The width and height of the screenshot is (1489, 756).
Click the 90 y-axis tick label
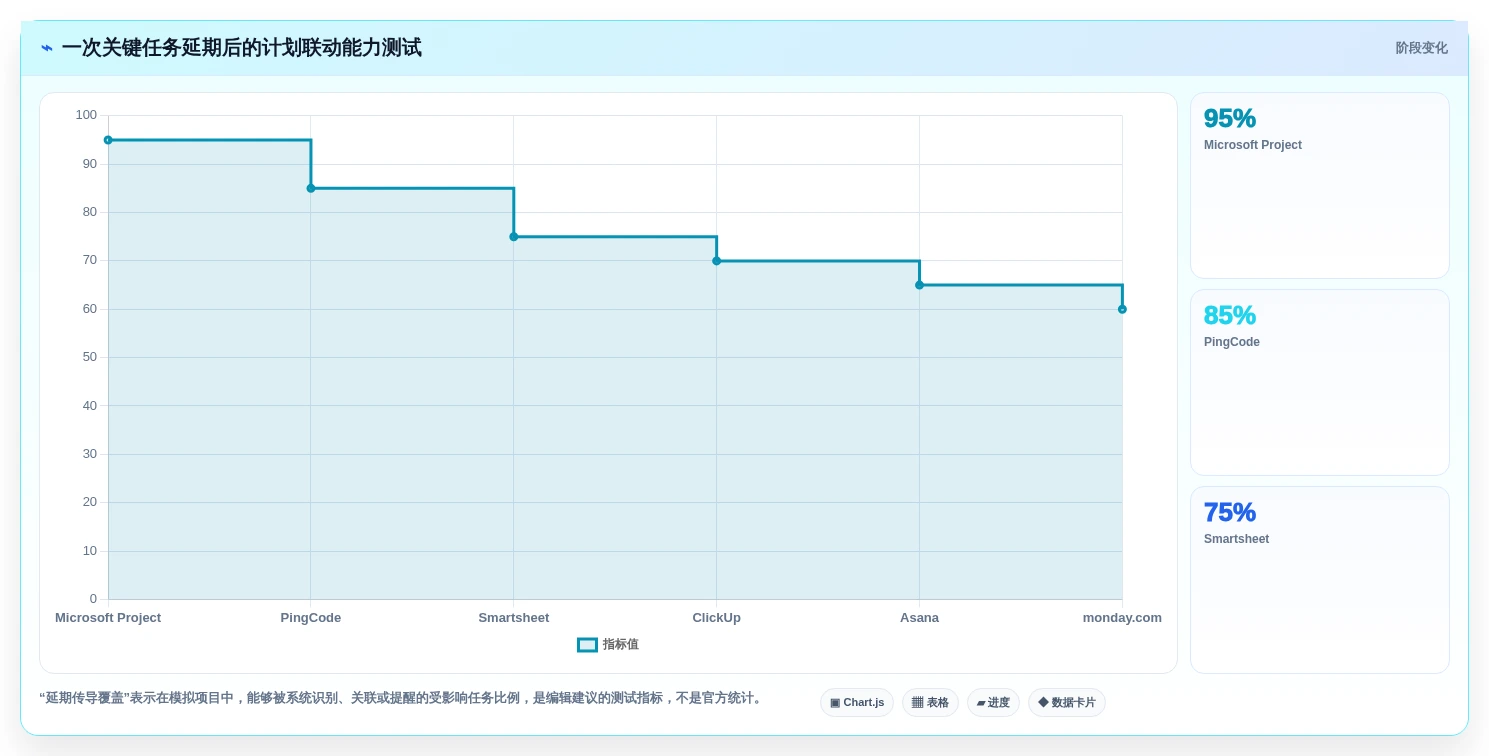tap(90, 164)
